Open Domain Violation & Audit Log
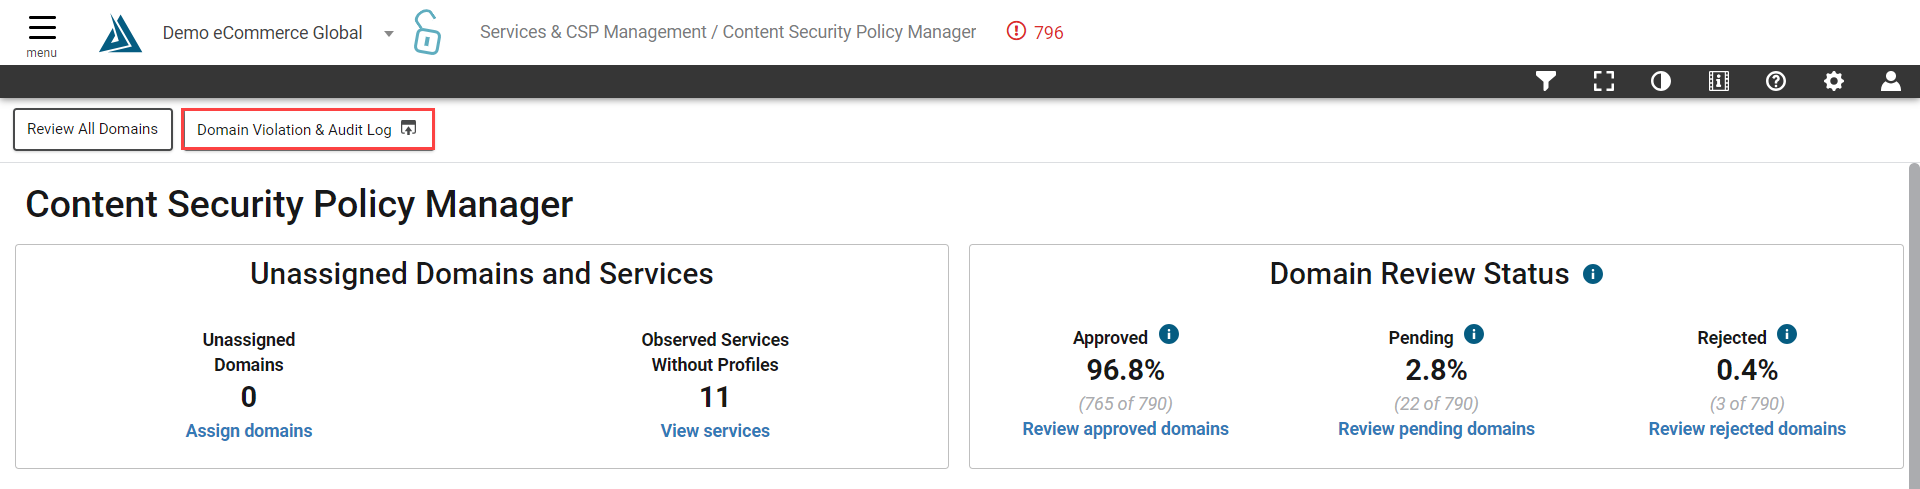1920x489 pixels. click(x=308, y=130)
